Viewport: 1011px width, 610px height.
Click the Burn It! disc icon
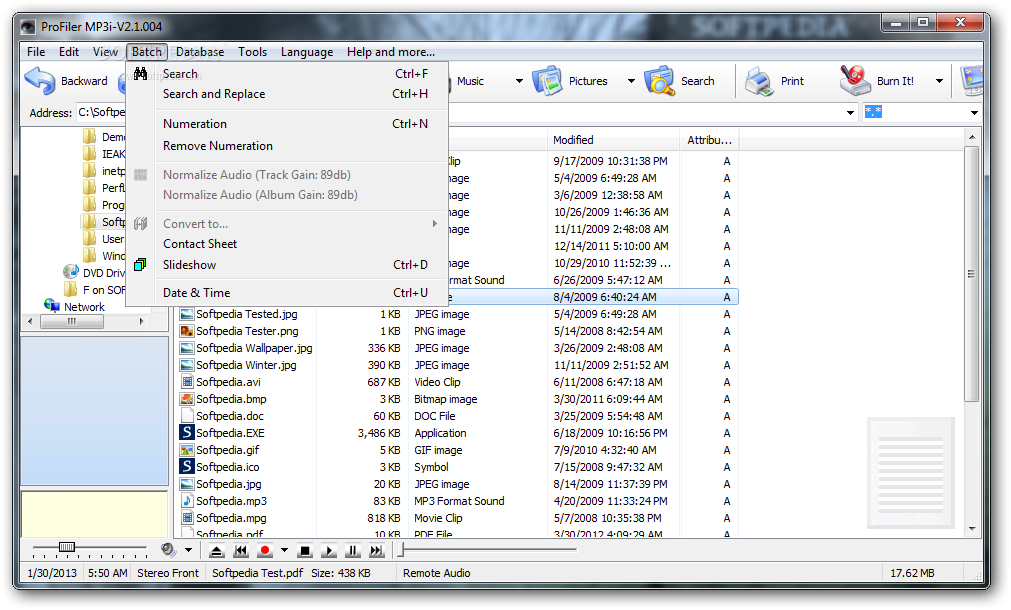coord(855,81)
